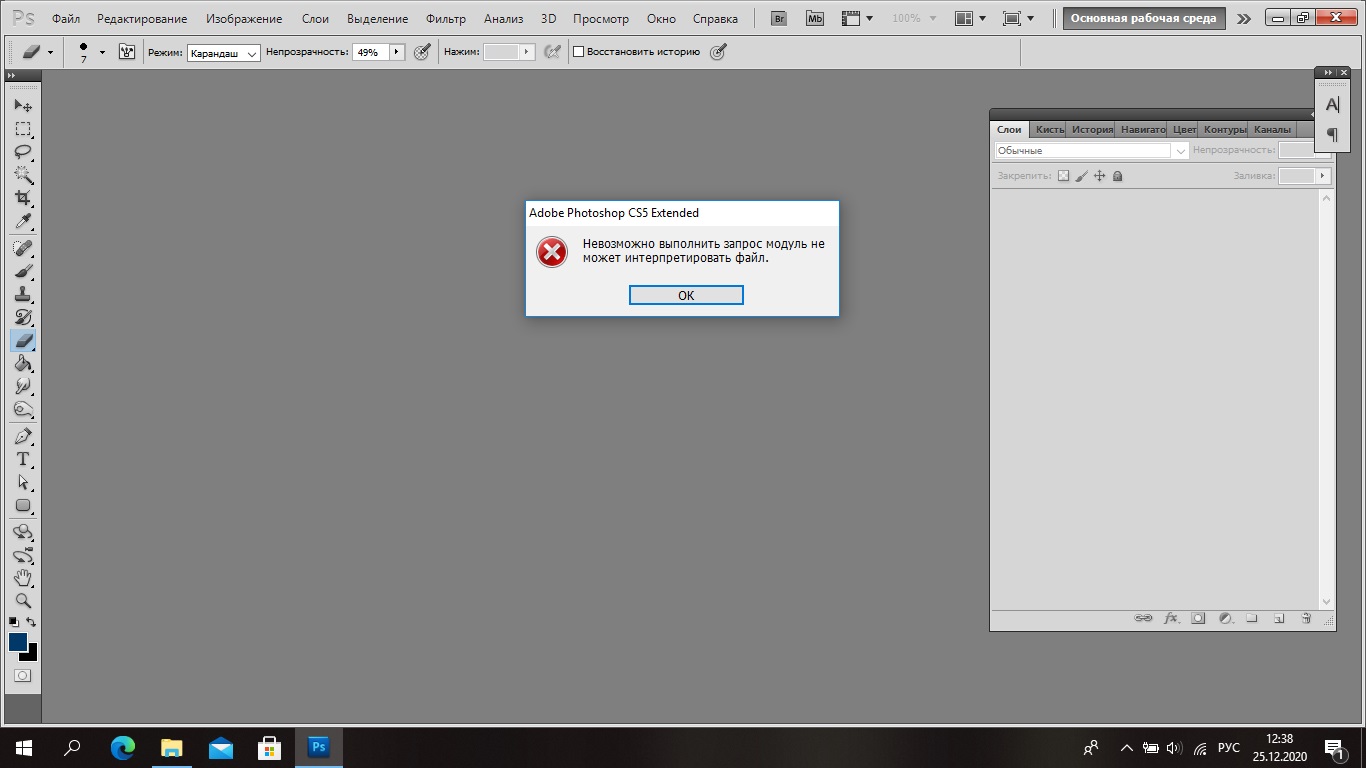Image resolution: width=1366 pixels, height=768 pixels.
Task: Add a layer mask via panel icon
Action: [1198, 619]
